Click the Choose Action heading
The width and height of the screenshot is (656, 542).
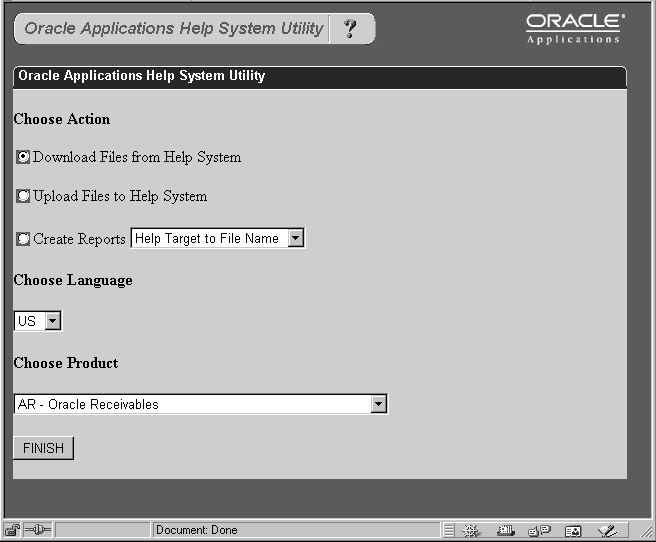[x=62, y=119]
